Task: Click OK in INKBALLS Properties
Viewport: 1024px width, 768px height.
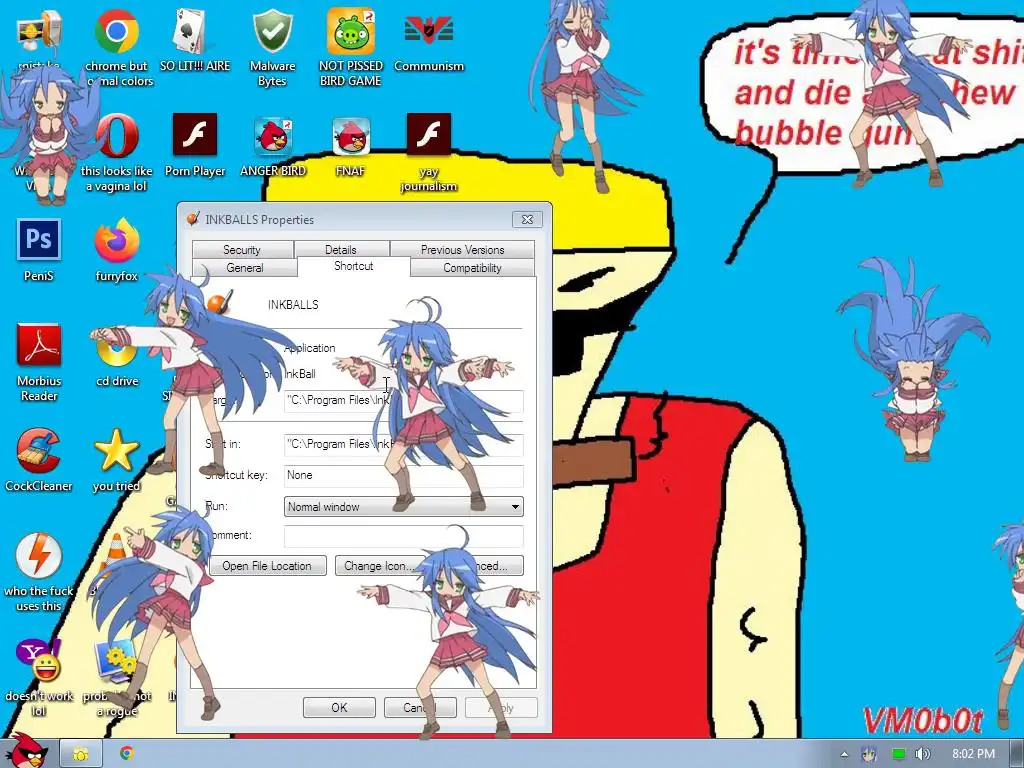Action: pyautogui.click(x=339, y=707)
